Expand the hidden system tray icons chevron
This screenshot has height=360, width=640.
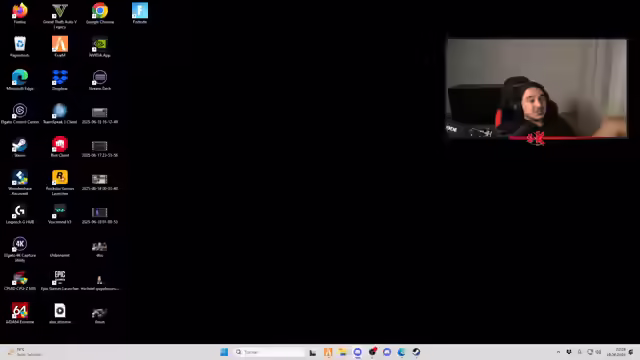point(558,352)
